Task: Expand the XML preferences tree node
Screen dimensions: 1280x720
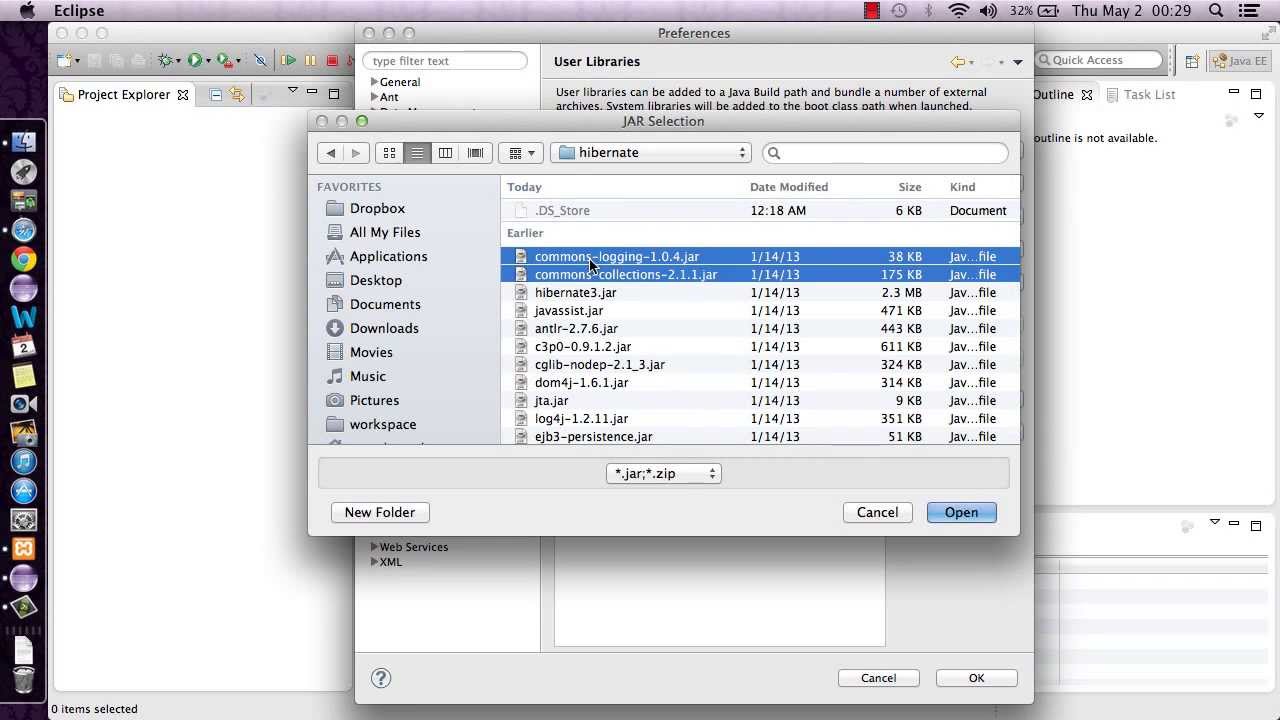Action: [x=374, y=562]
